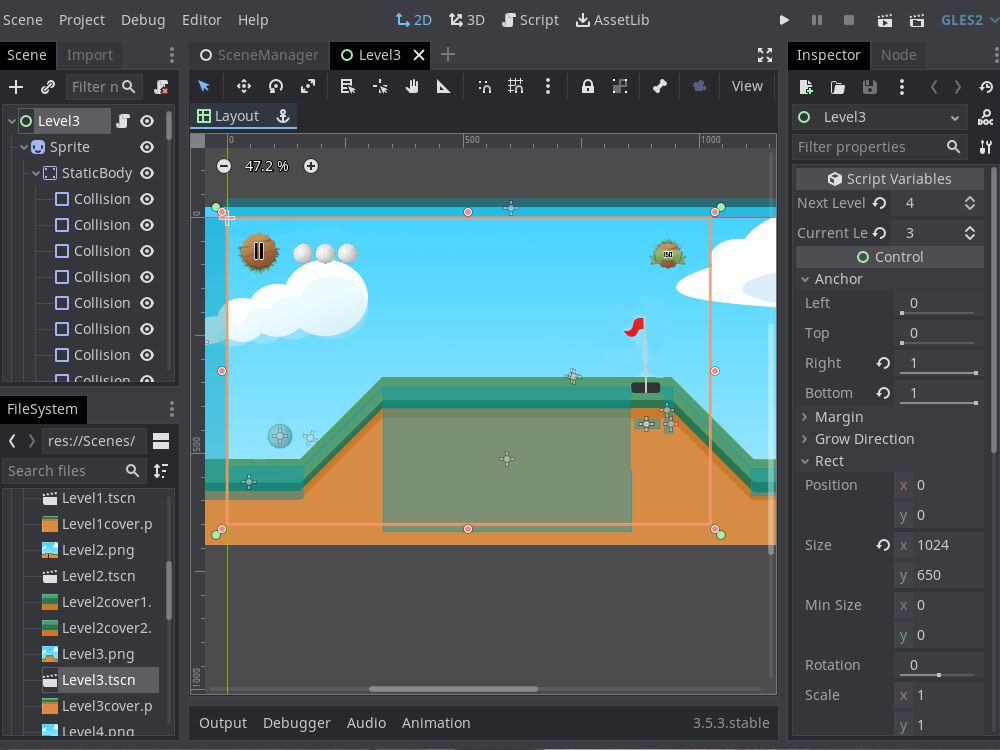The height and width of the screenshot is (750, 1000).
Task: Click the pivot change tool icon
Action: (x=380, y=86)
